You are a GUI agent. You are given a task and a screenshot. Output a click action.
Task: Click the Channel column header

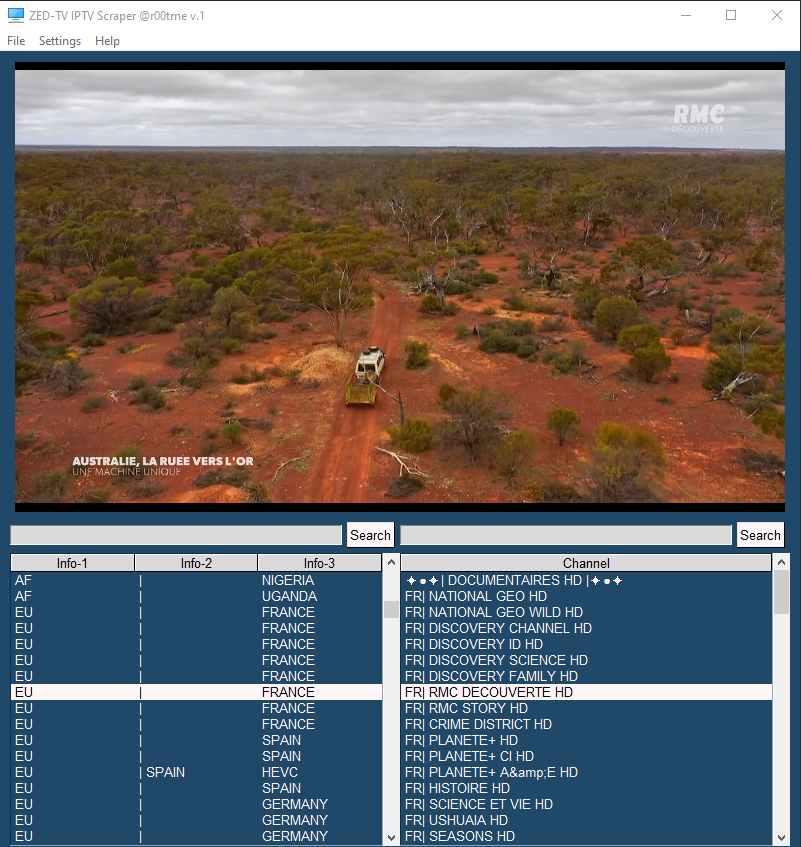[x=586, y=562]
